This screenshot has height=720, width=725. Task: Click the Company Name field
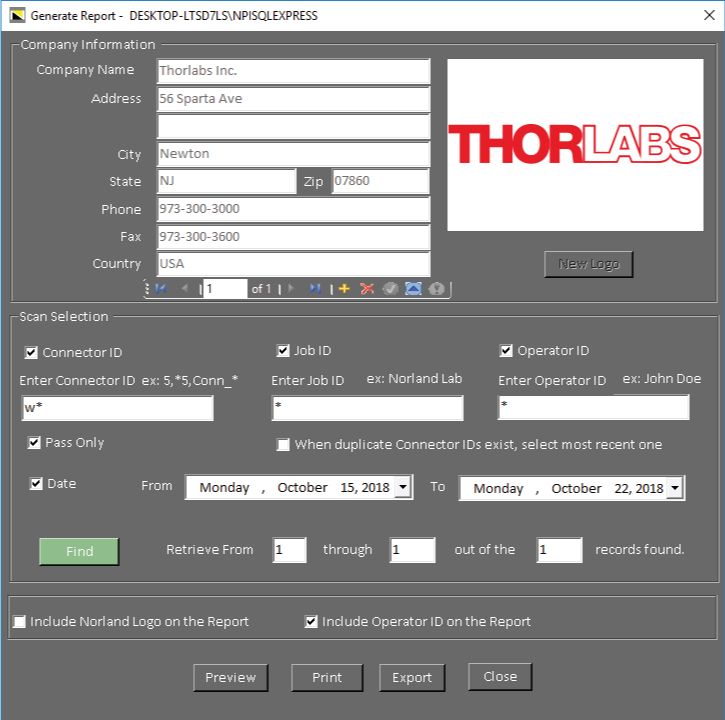coord(294,71)
